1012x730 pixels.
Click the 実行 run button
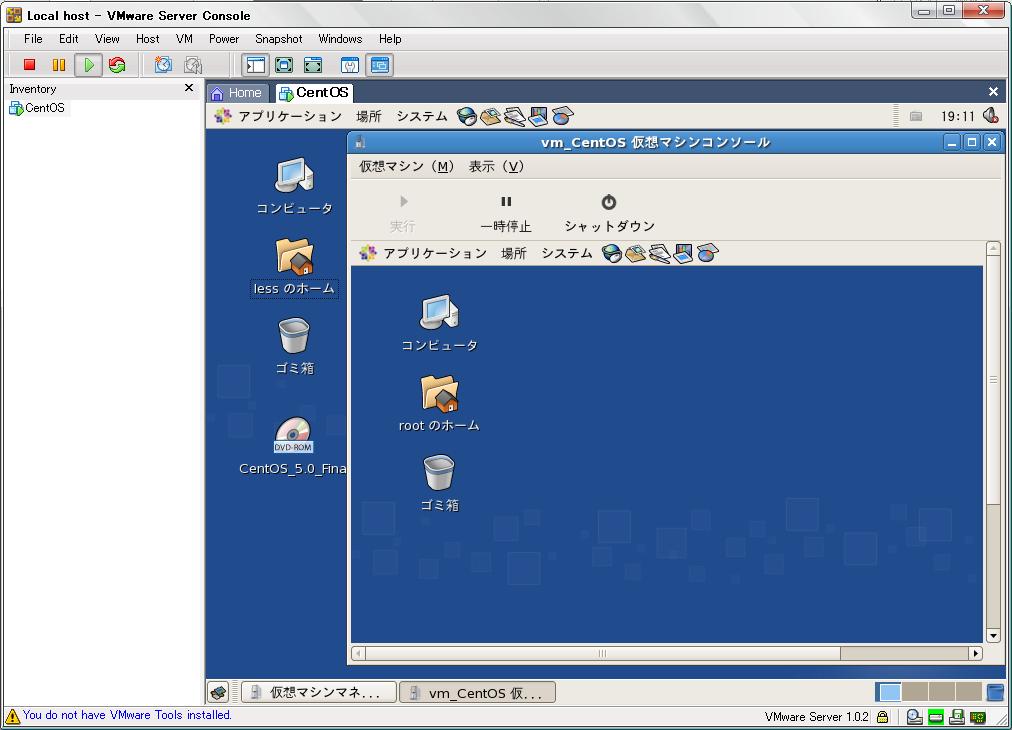403,214
